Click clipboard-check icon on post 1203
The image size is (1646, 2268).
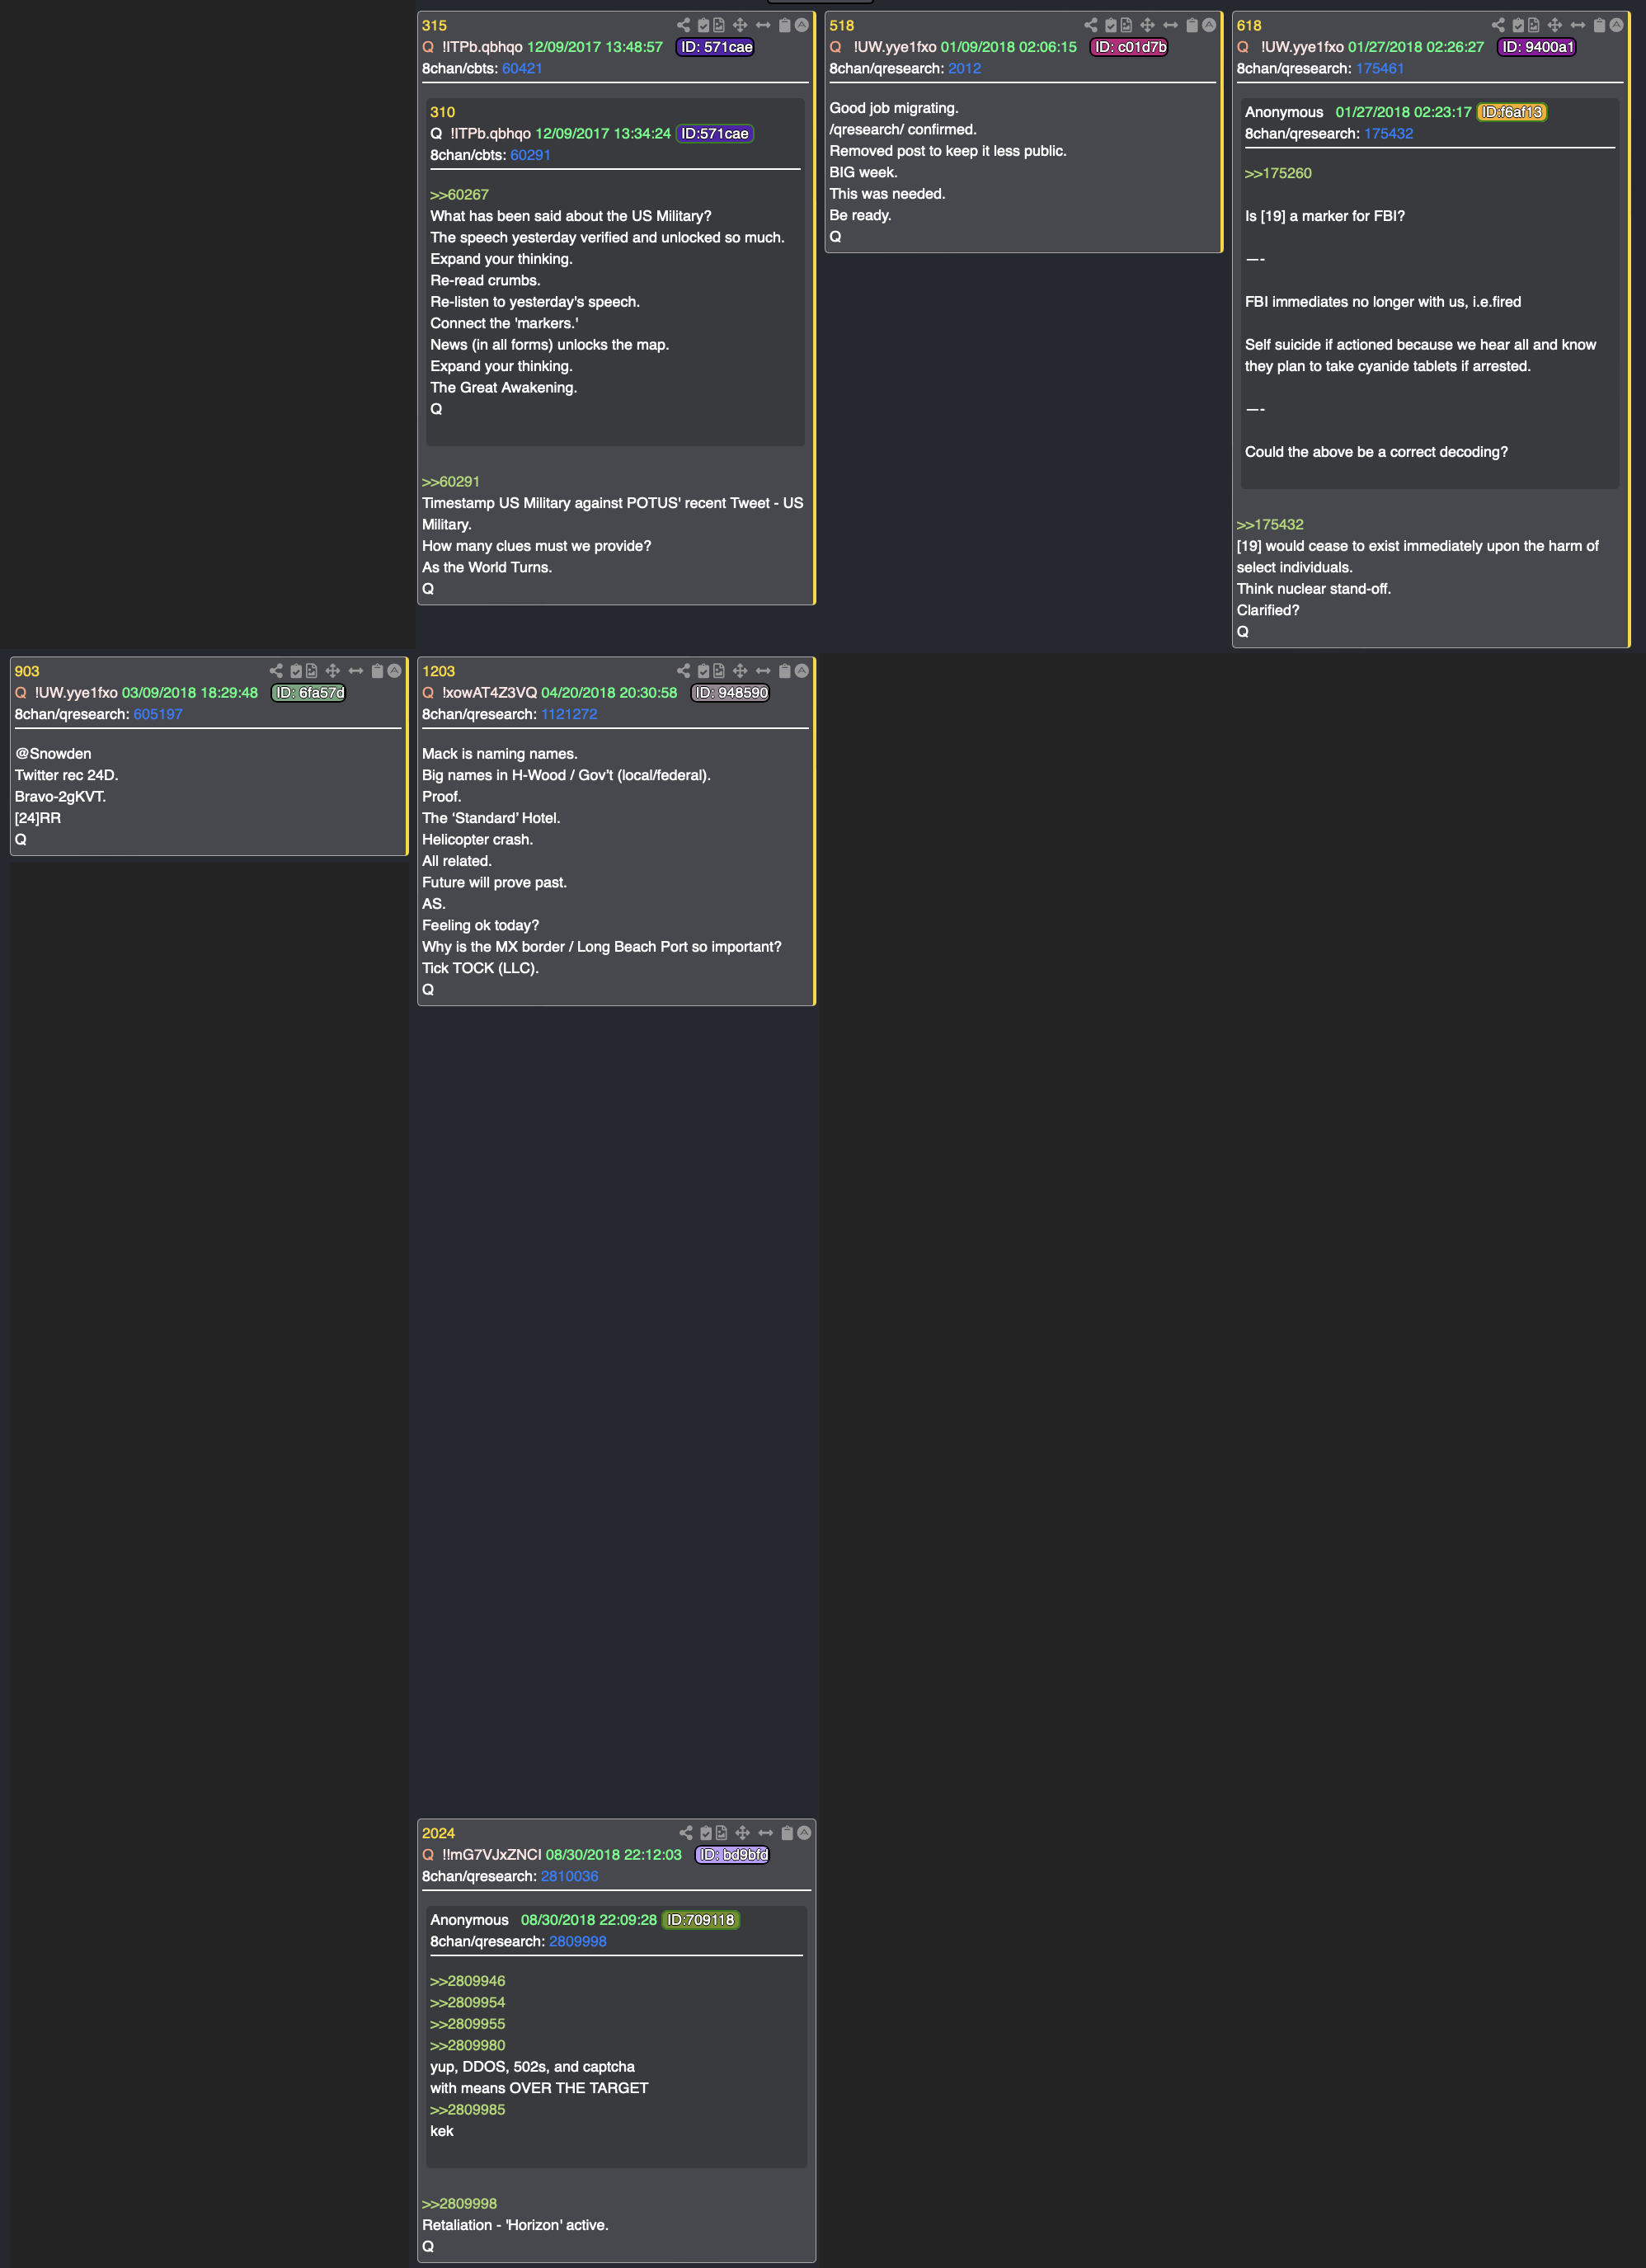click(703, 671)
